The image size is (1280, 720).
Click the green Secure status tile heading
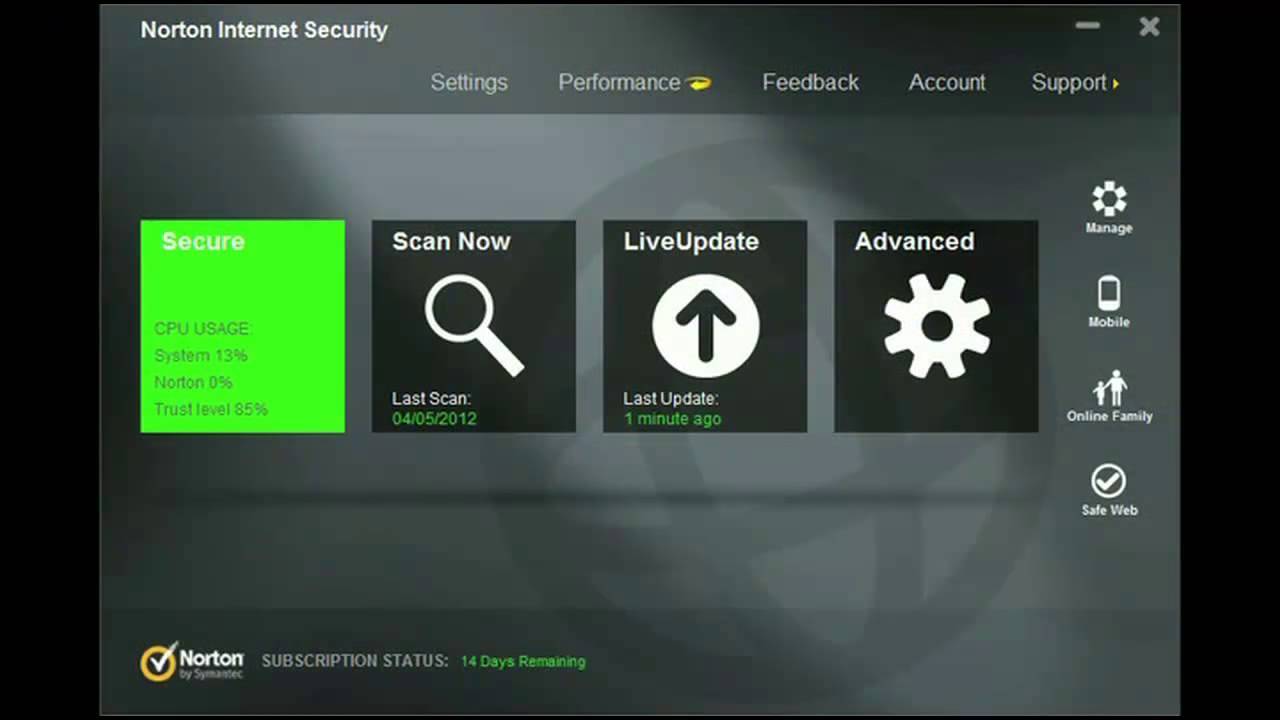203,241
